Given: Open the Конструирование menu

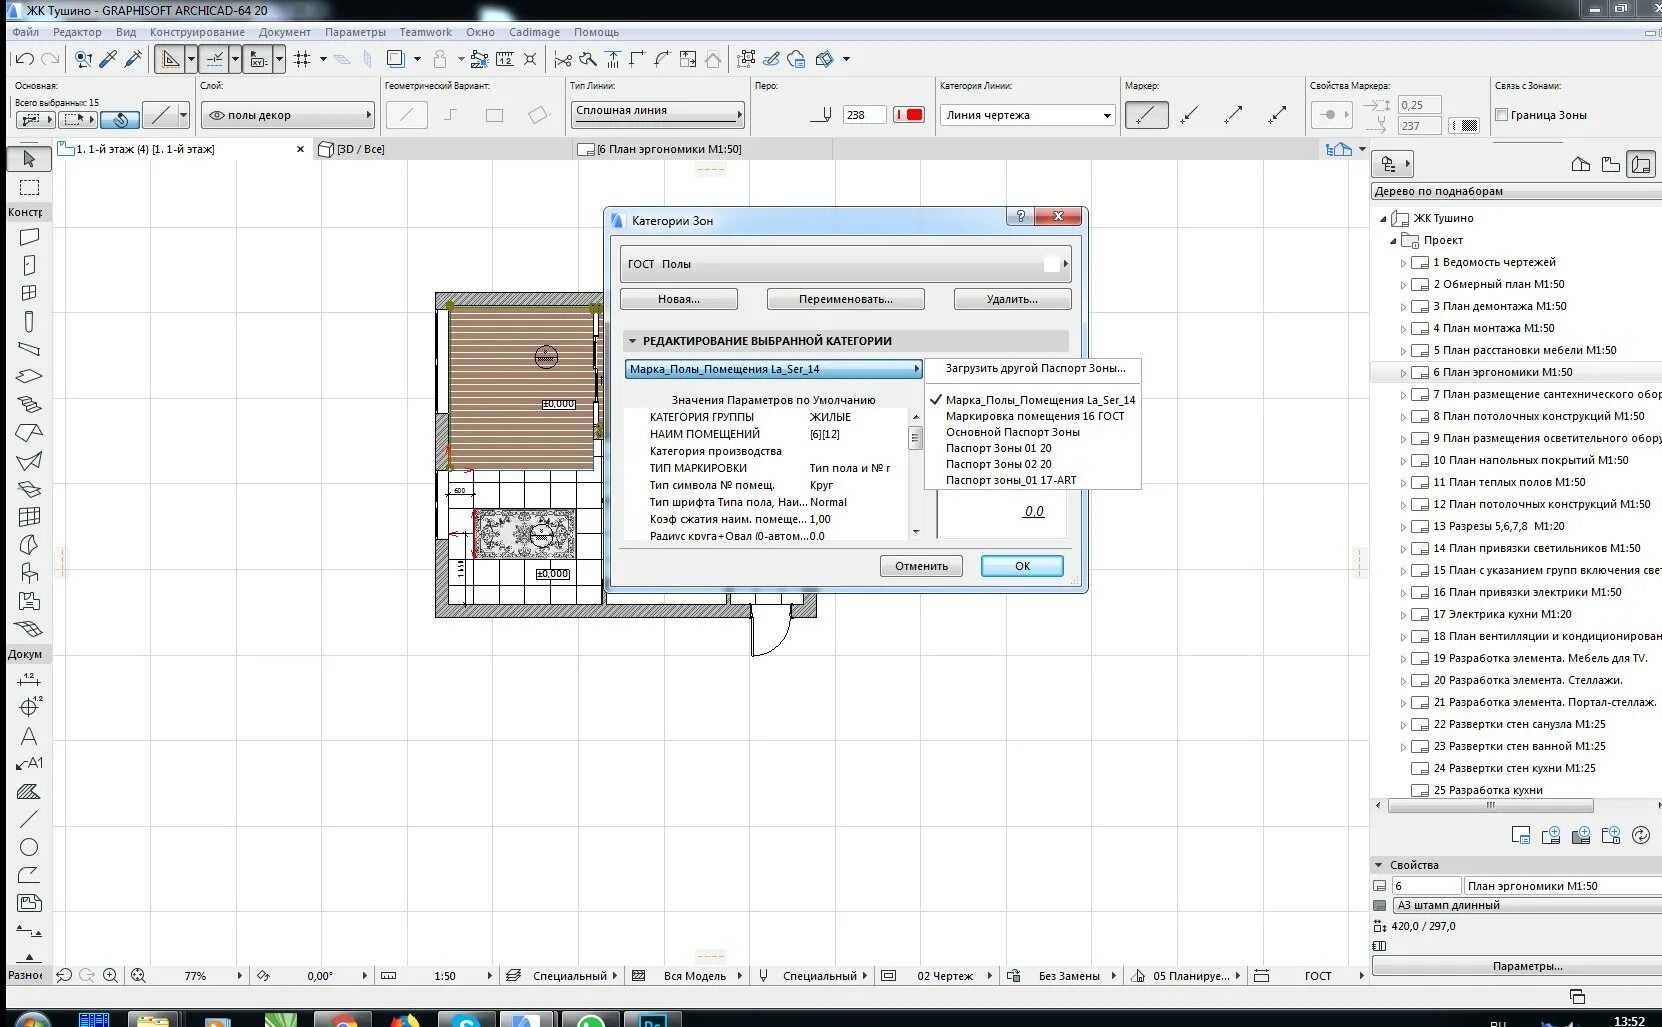Looking at the screenshot, I should click(197, 32).
